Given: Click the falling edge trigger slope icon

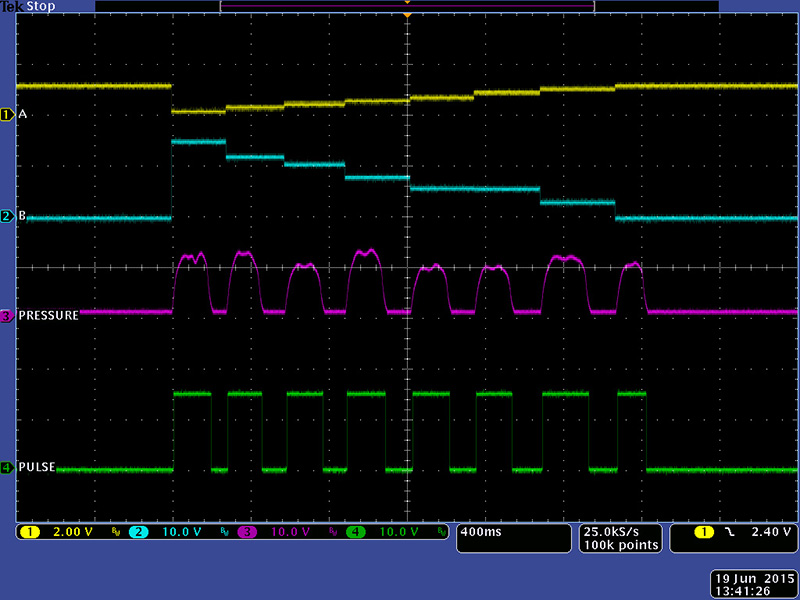Looking at the screenshot, I should (x=729, y=532).
